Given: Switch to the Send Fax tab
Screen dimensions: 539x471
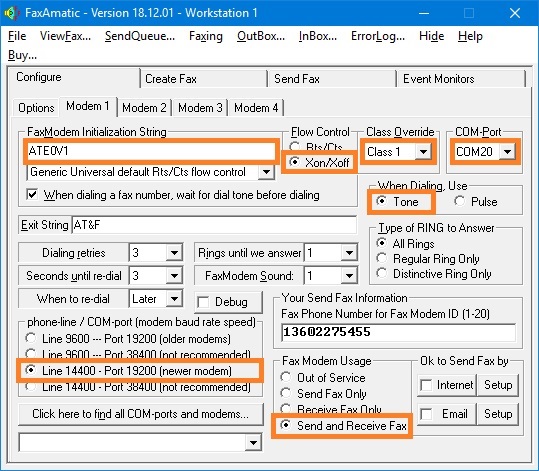Looking at the screenshot, I should pos(332,79).
